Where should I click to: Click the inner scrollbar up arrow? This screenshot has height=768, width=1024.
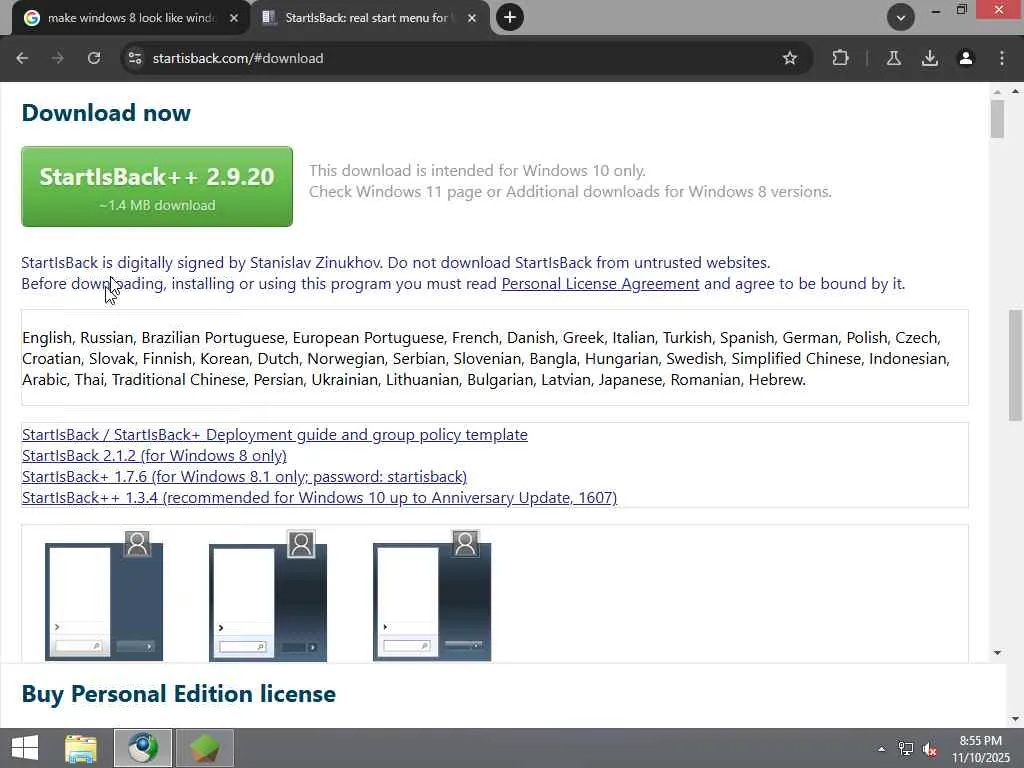tap(997, 91)
